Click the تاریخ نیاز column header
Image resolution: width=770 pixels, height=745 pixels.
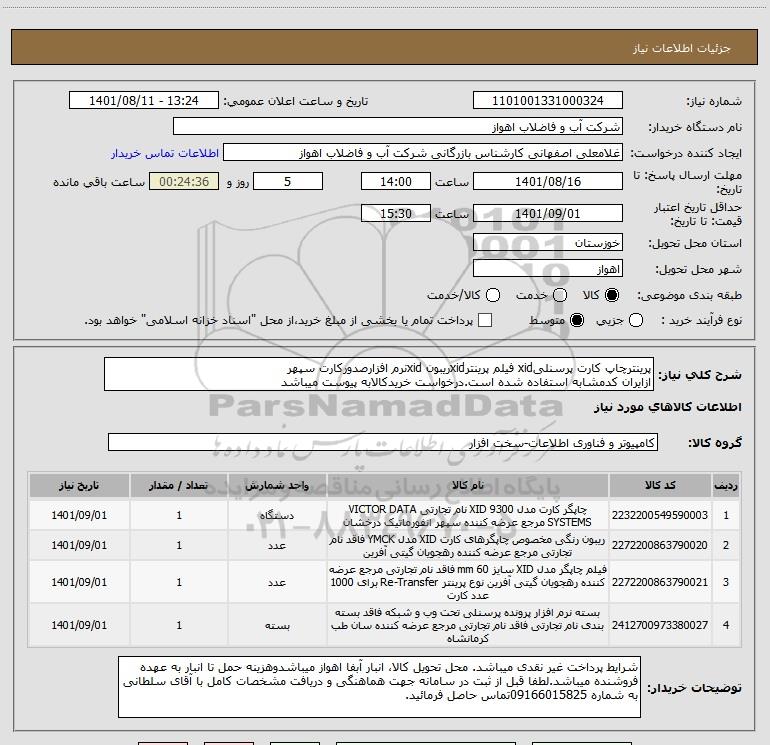tap(79, 485)
